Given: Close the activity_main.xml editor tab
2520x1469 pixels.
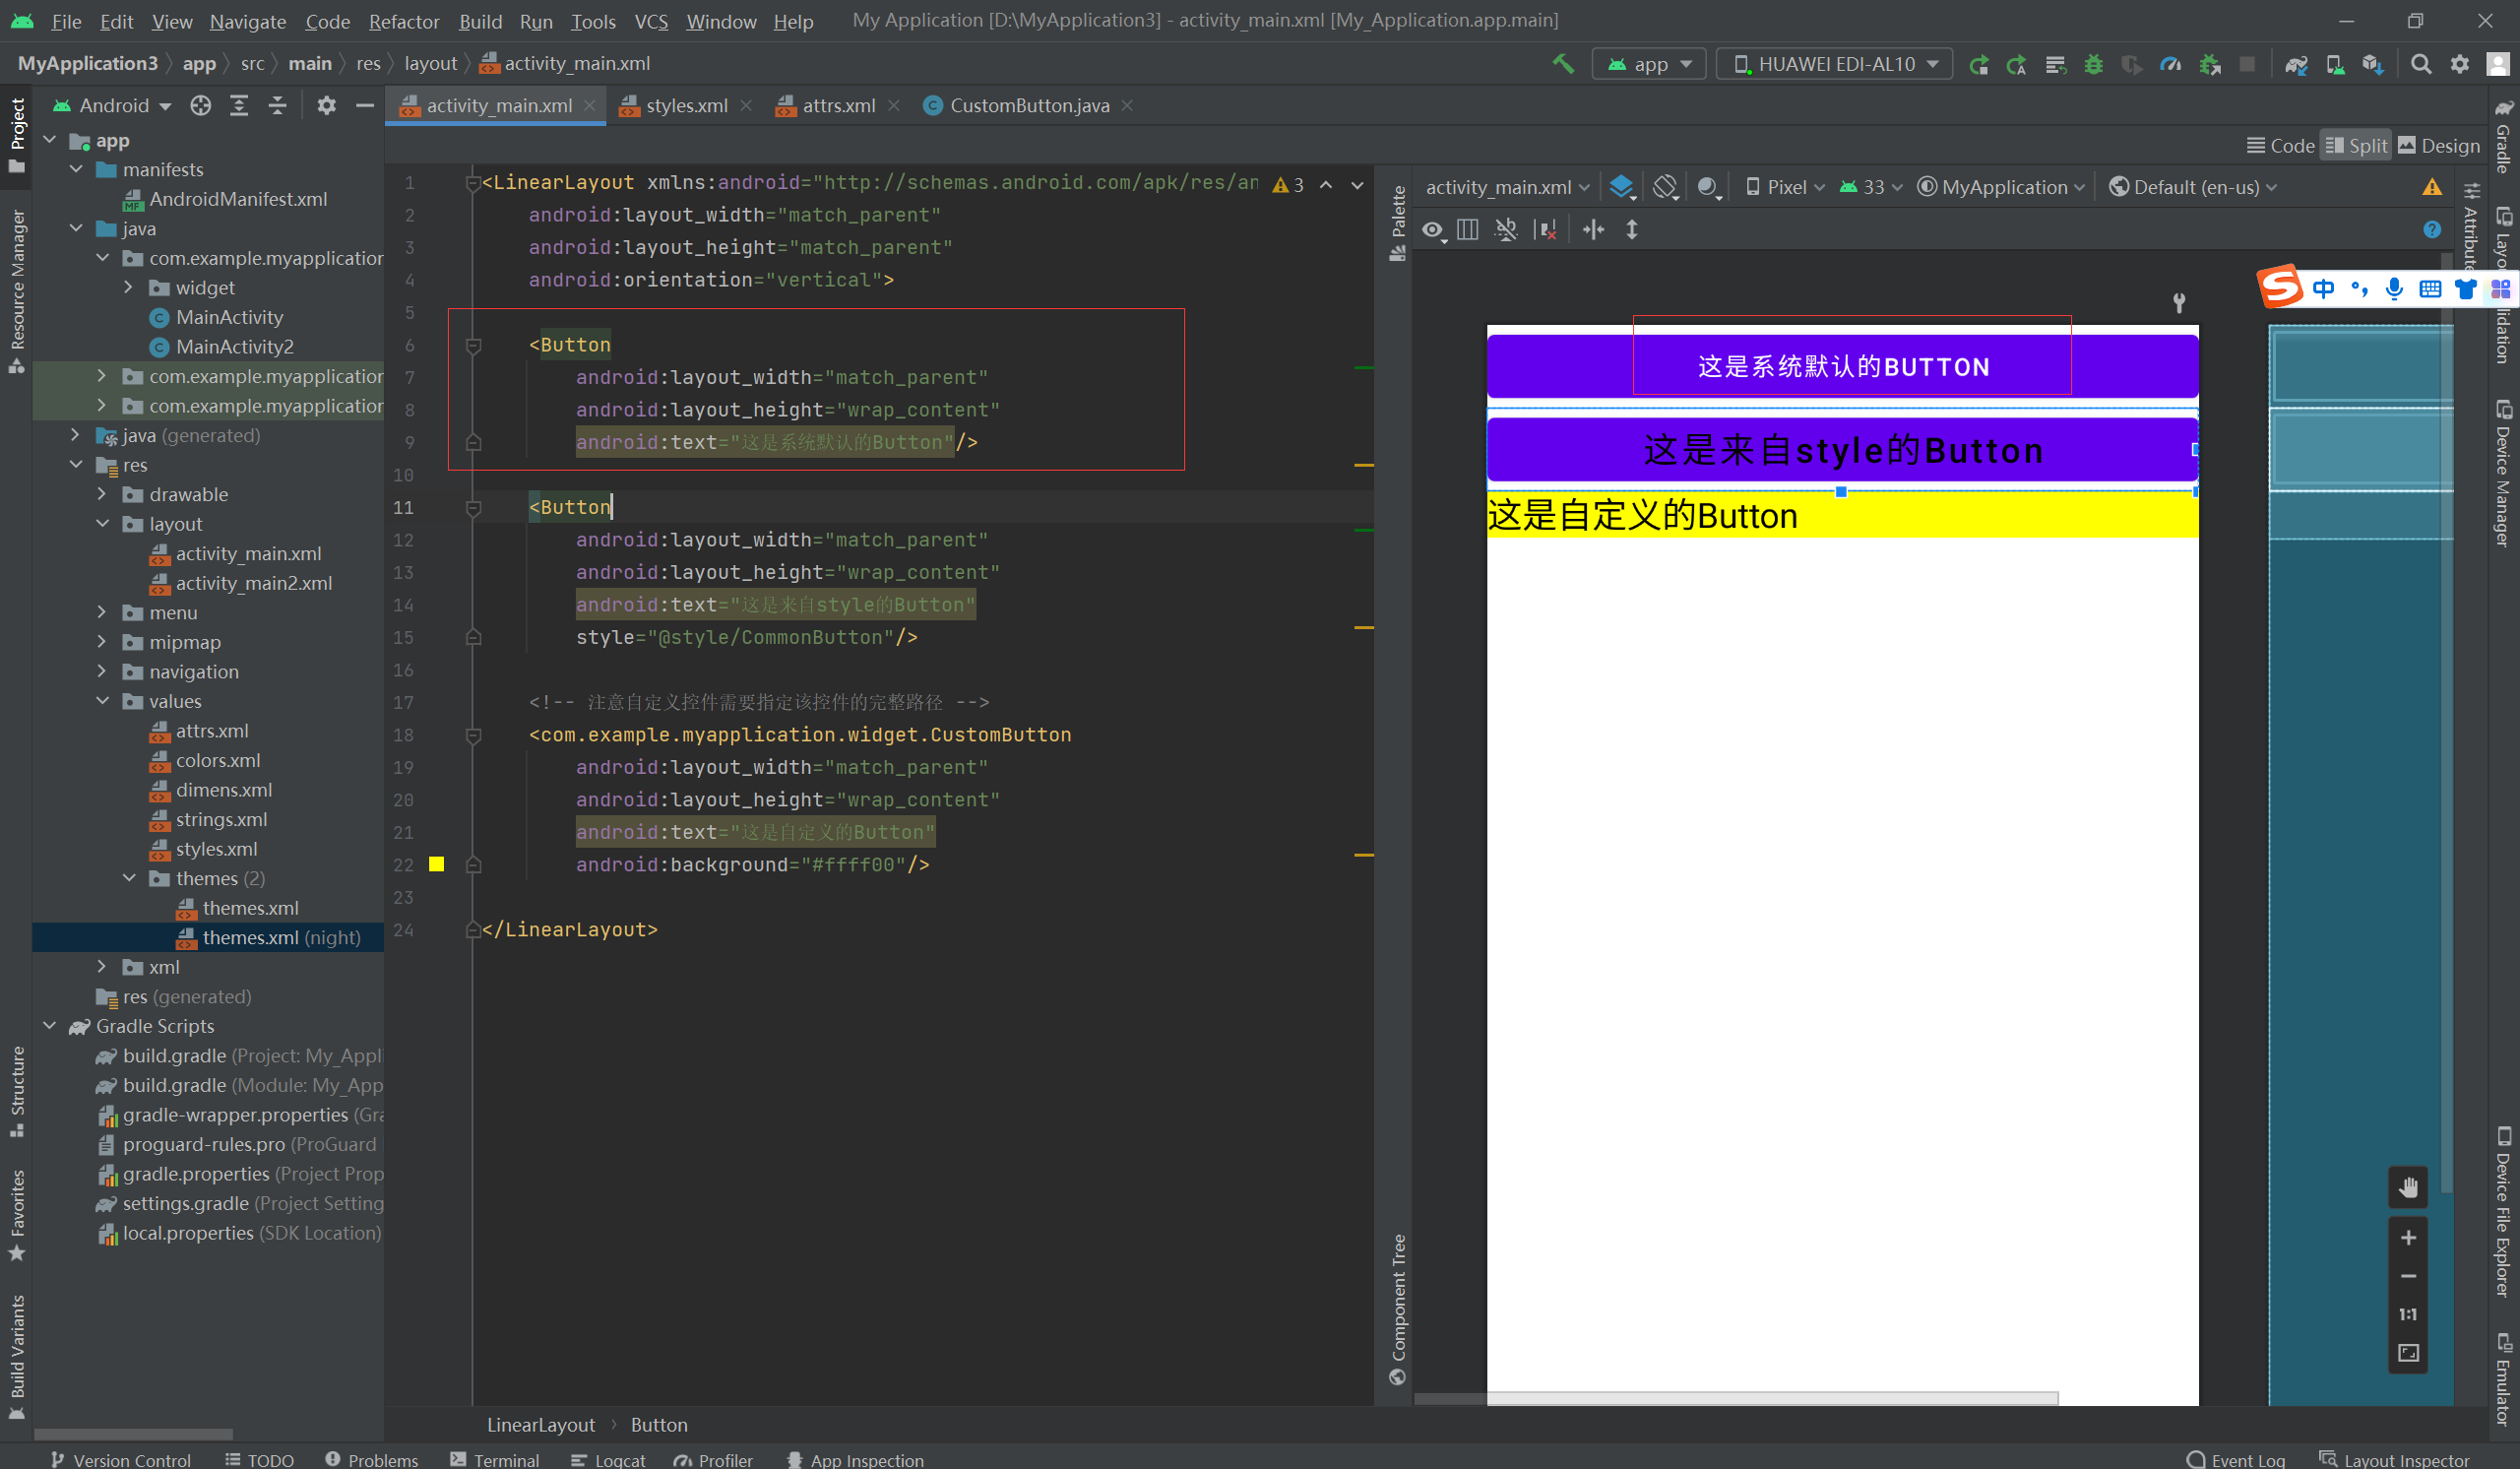Looking at the screenshot, I should pyautogui.click(x=590, y=106).
